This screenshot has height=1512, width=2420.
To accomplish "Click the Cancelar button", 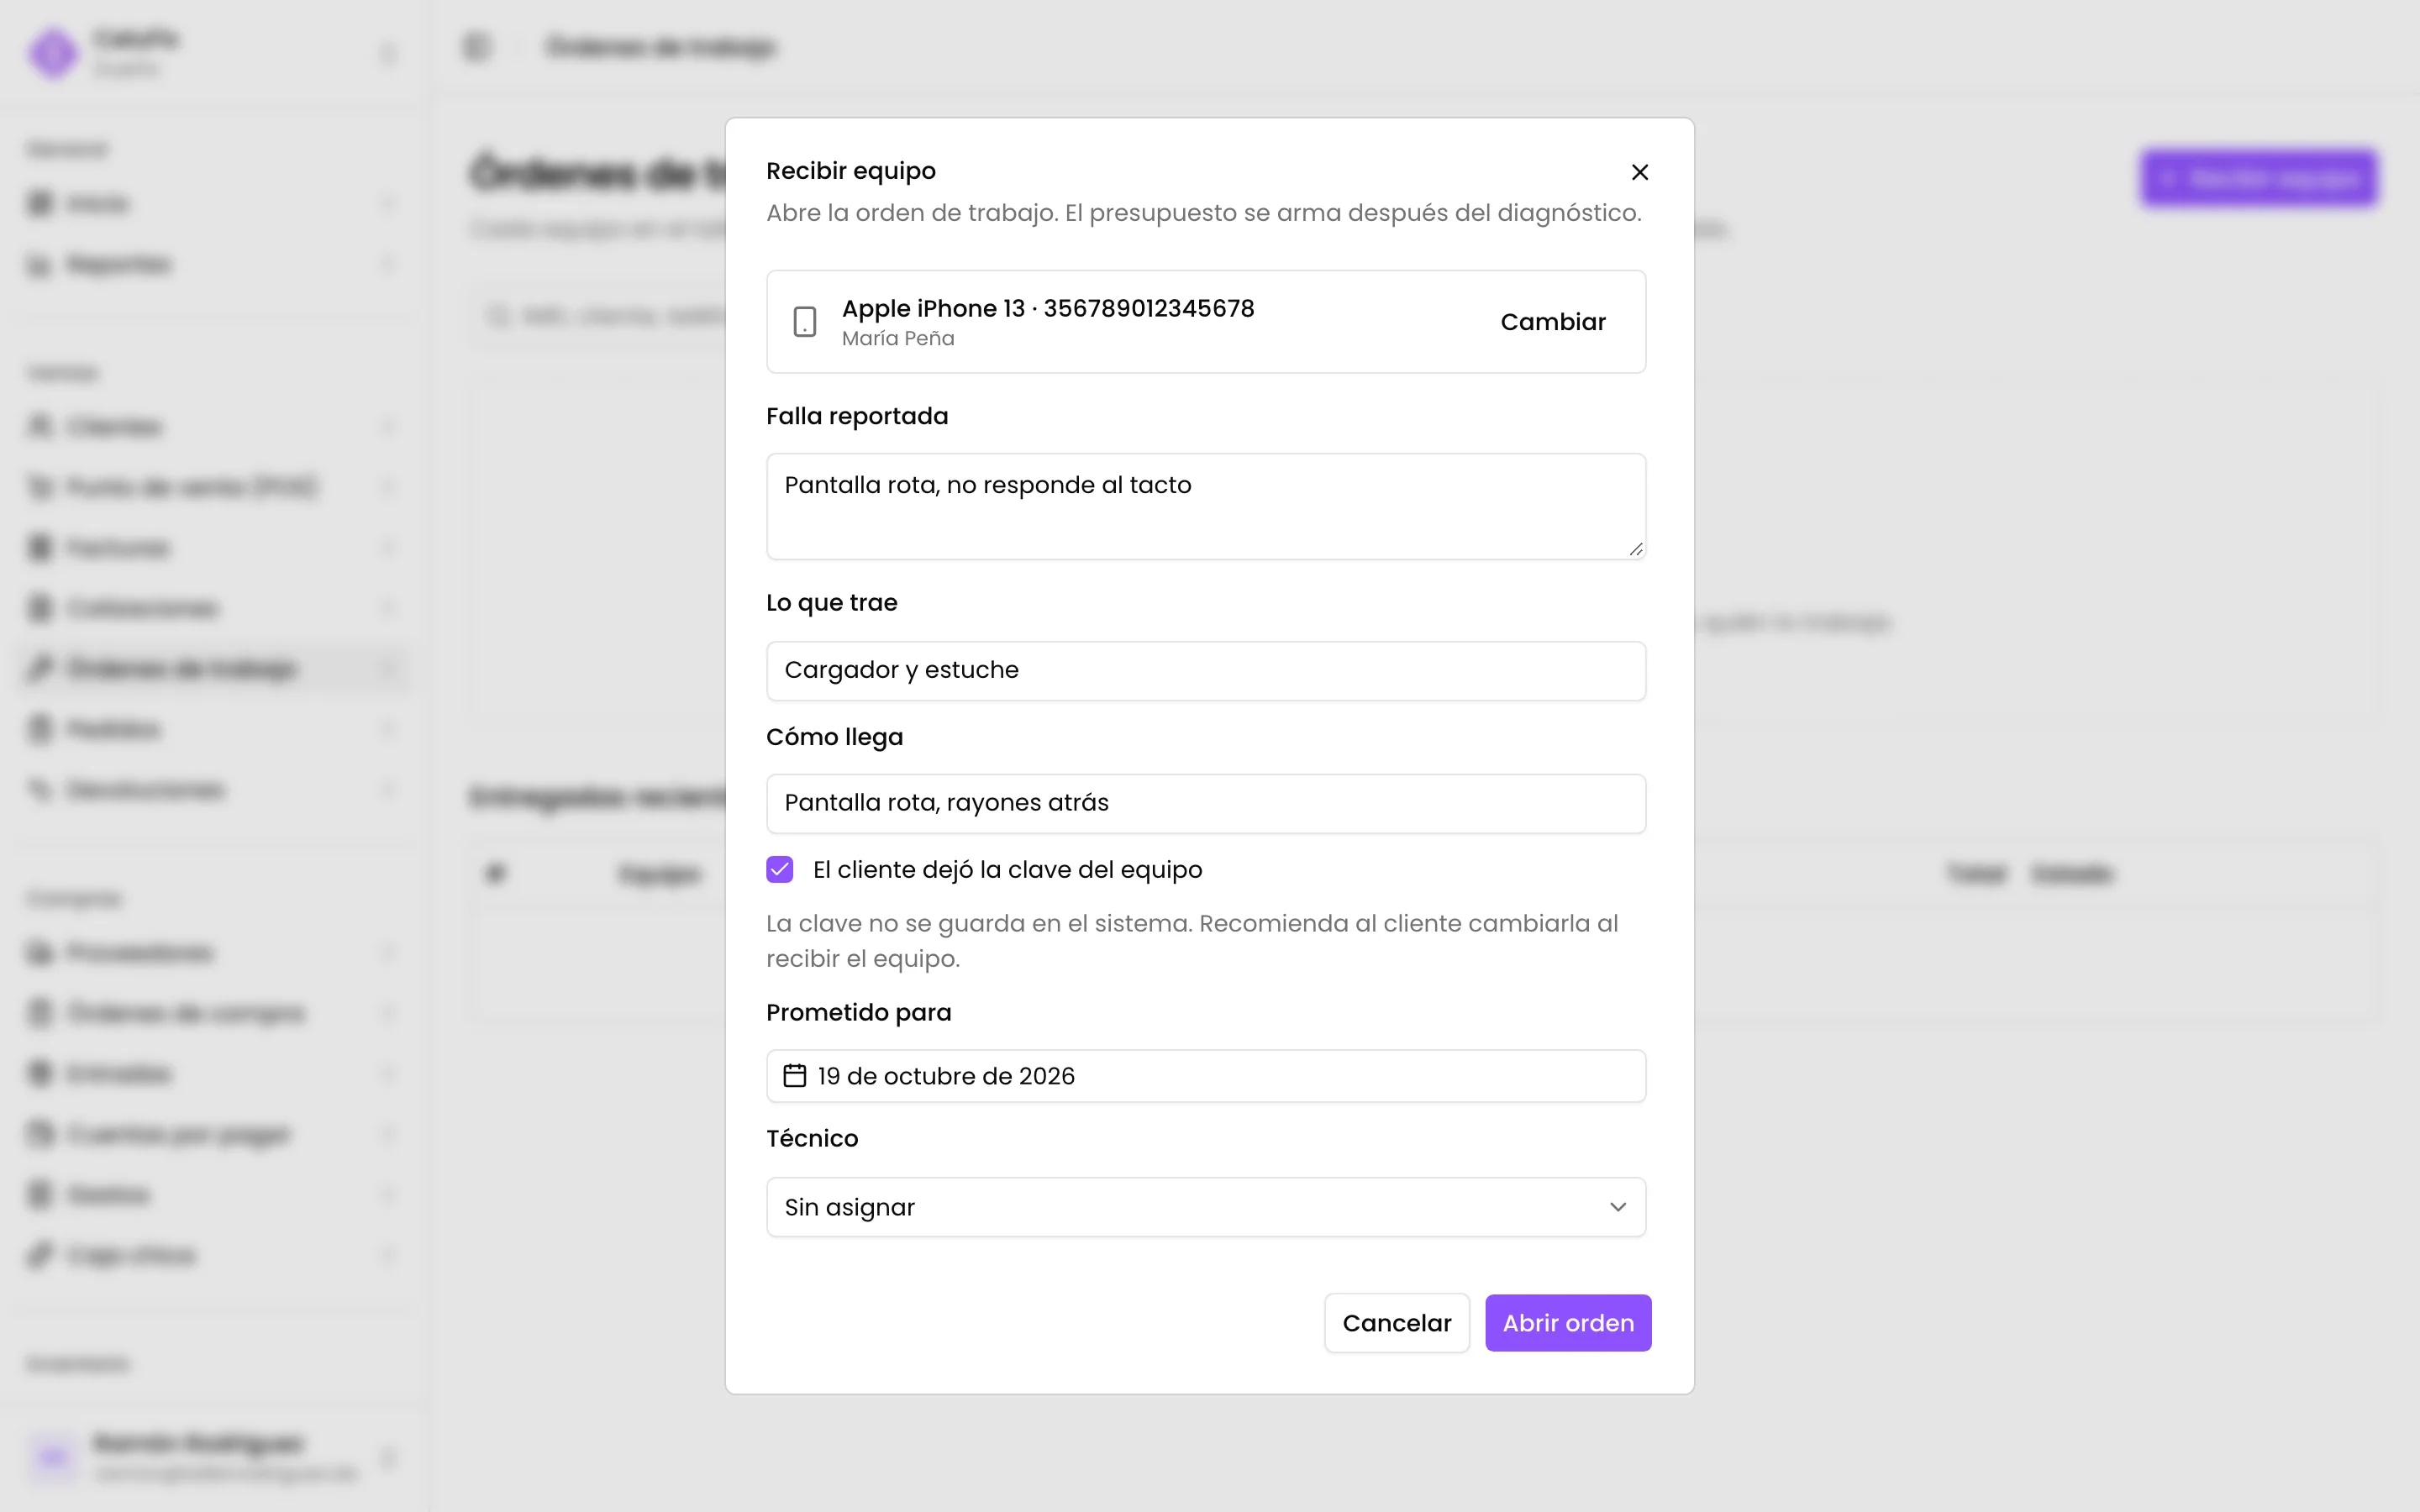I will (1397, 1323).
